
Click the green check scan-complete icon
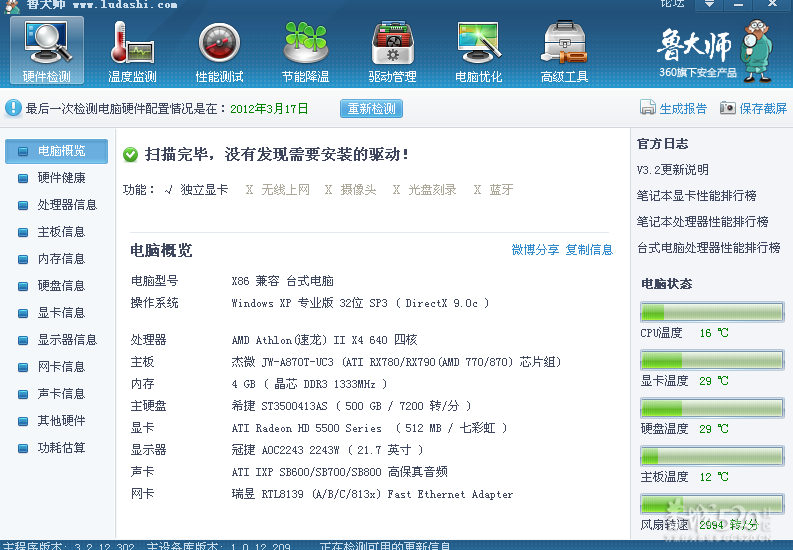click(x=130, y=155)
